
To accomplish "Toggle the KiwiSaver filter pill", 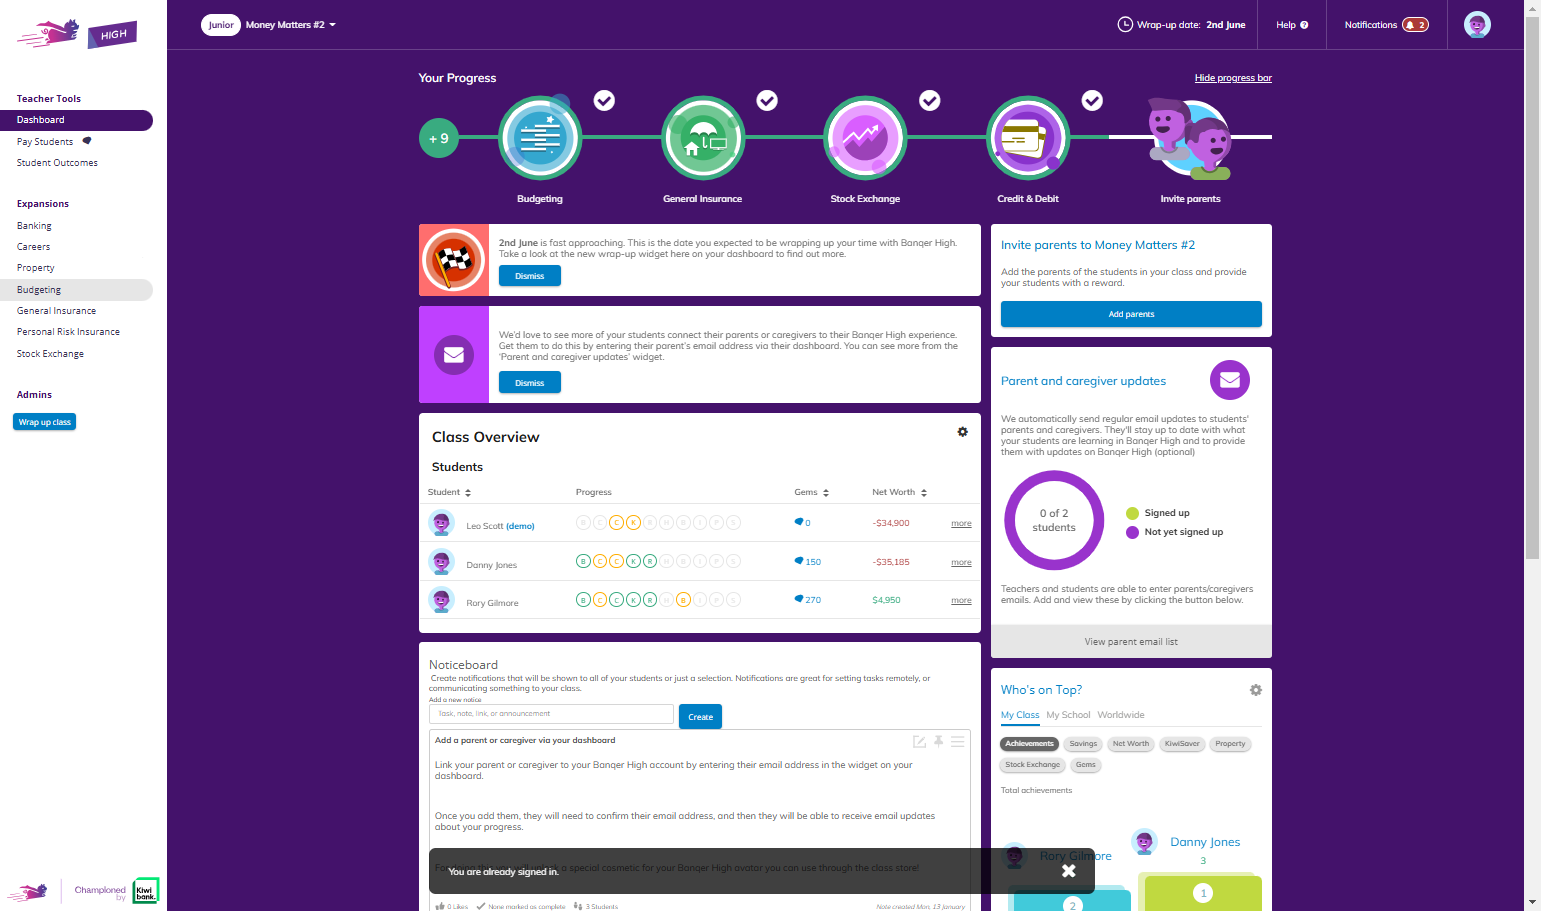I will coord(1182,744).
